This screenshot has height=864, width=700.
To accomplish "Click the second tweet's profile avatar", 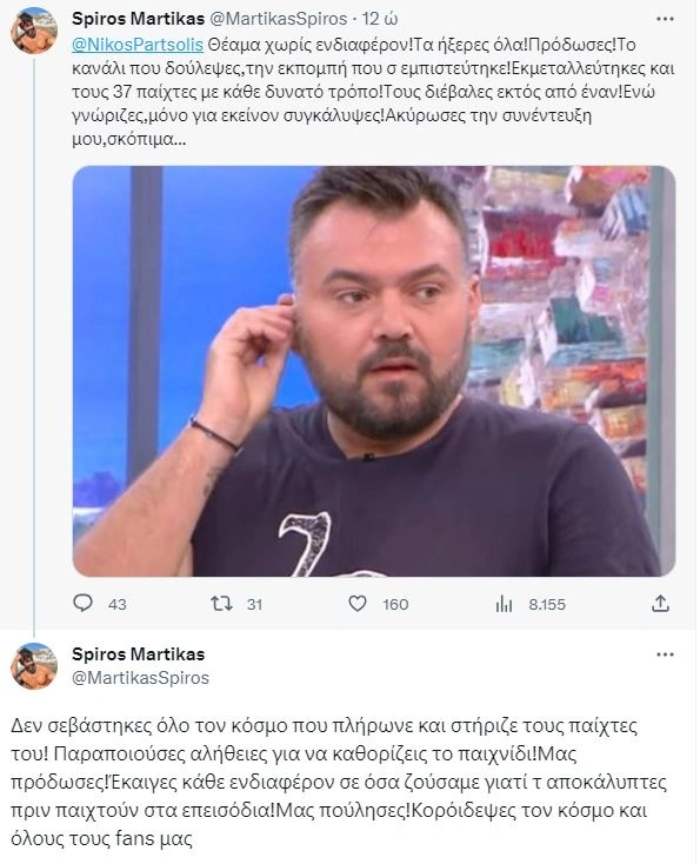I will (34, 665).
